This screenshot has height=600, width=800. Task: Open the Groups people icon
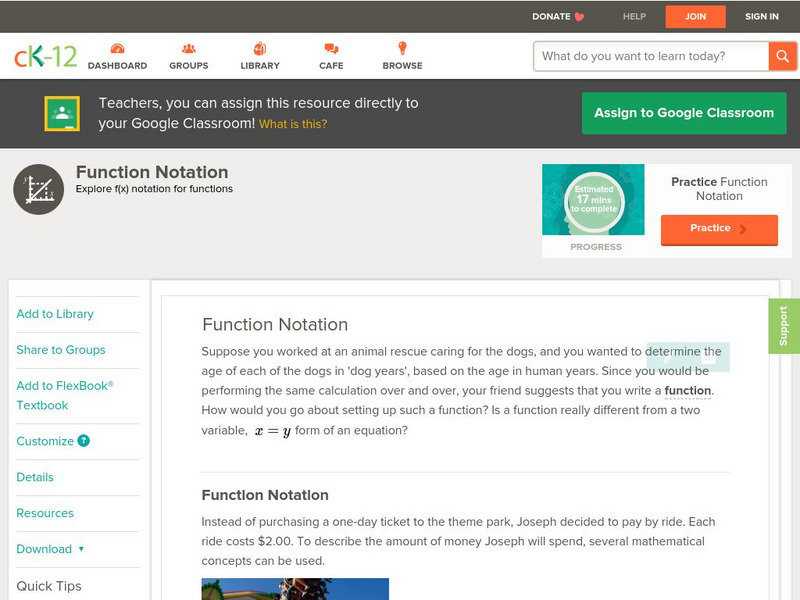click(189, 48)
